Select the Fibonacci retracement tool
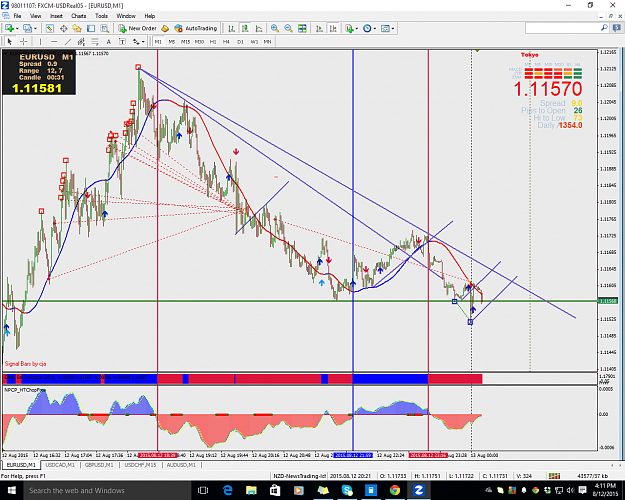The width and height of the screenshot is (625, 500). point(95,41)
